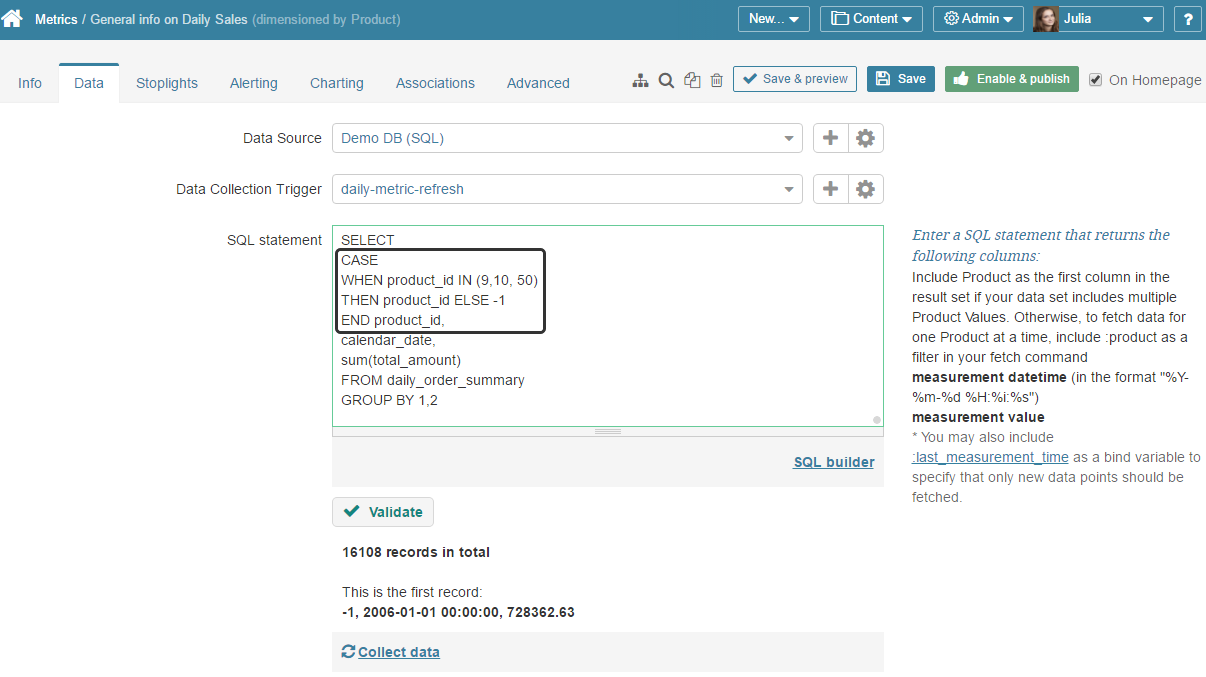Viewport: 1206px width, 677px height.
Task: Open daily-metric-refresh trigger settings gear
Action: [x=865, y=188]
